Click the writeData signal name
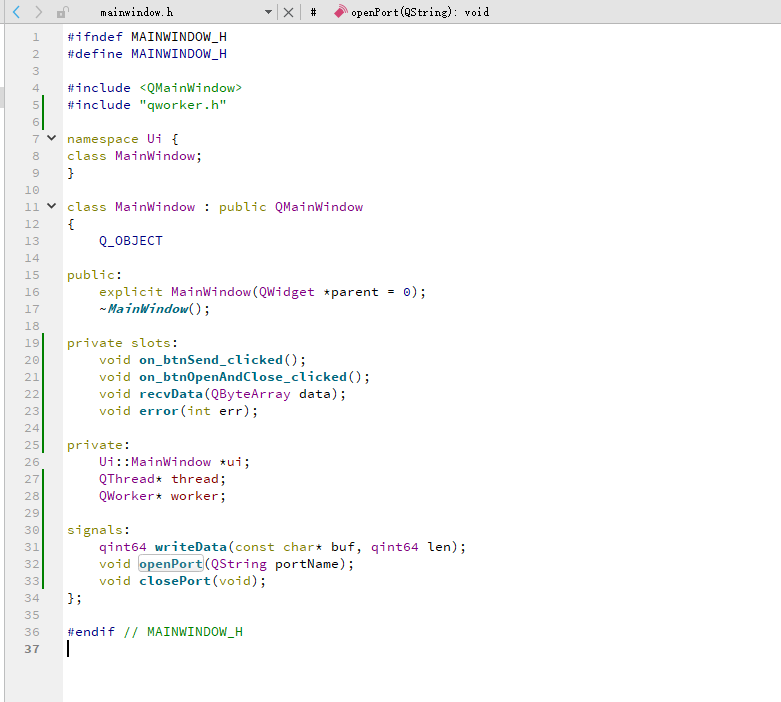Viewport: 781px width, 702px height. (x=191, y=547)
